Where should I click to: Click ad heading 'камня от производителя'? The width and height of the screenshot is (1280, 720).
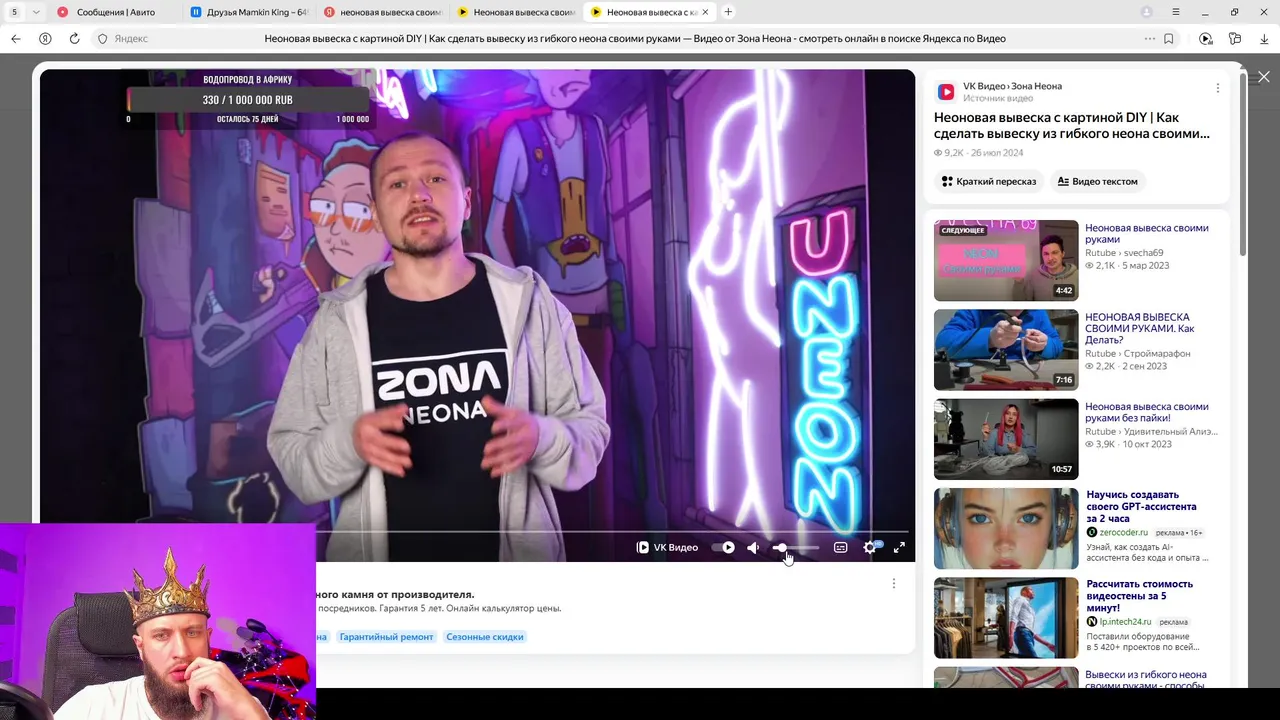[395, 595]
